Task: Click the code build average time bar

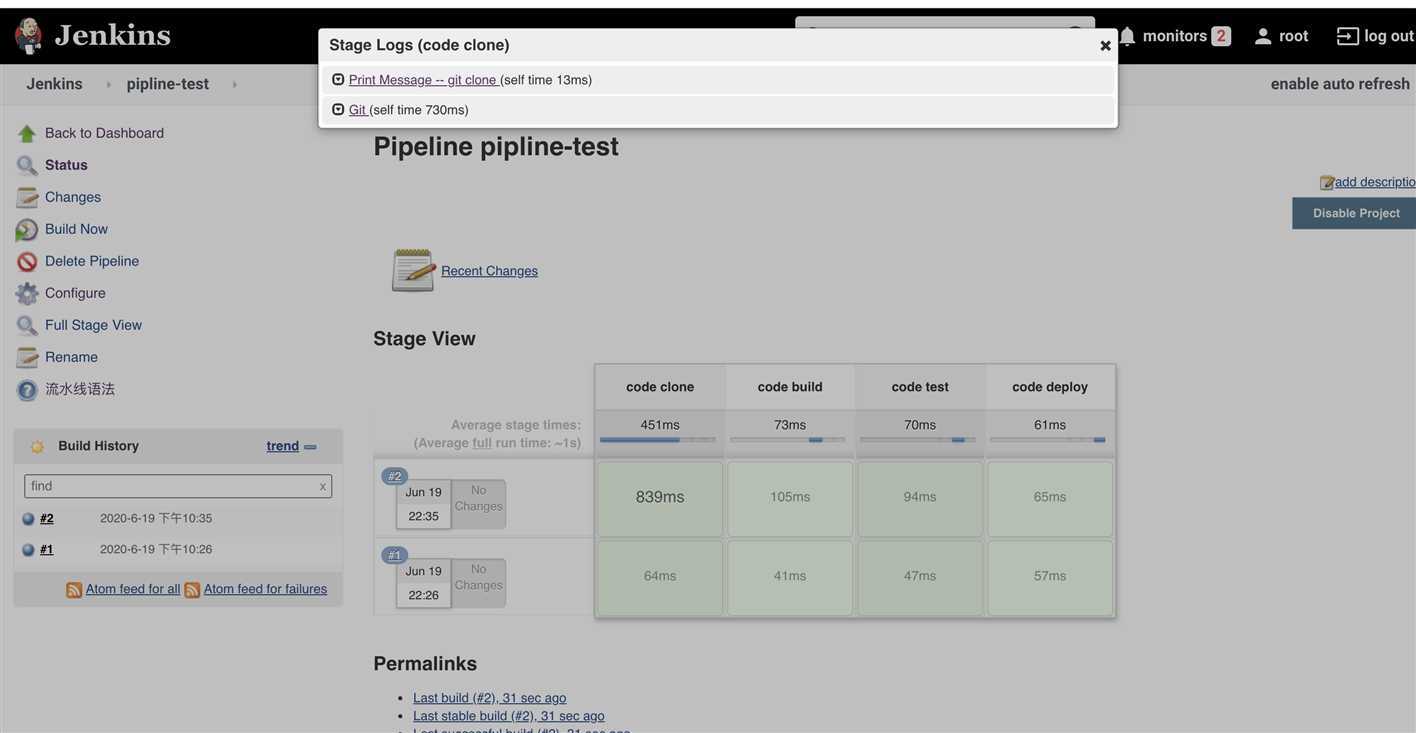Action: pos(788,440)
